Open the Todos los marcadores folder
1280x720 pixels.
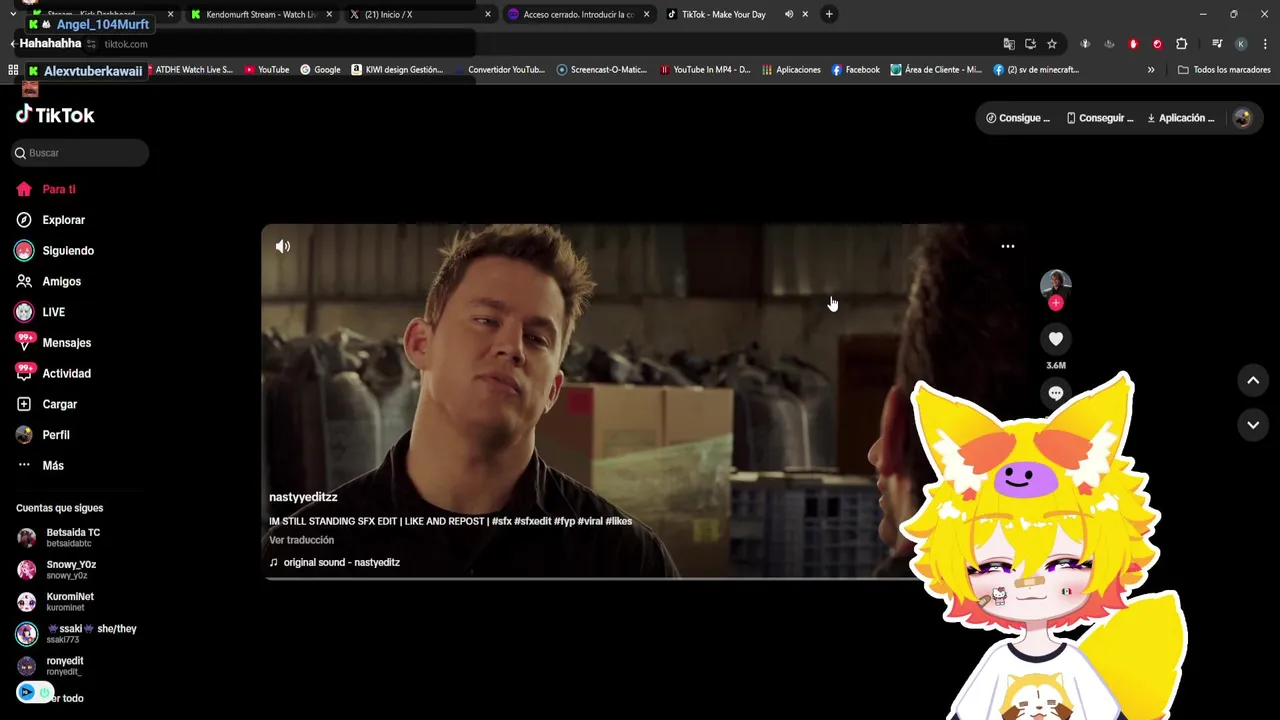[x=1224, y=70]
